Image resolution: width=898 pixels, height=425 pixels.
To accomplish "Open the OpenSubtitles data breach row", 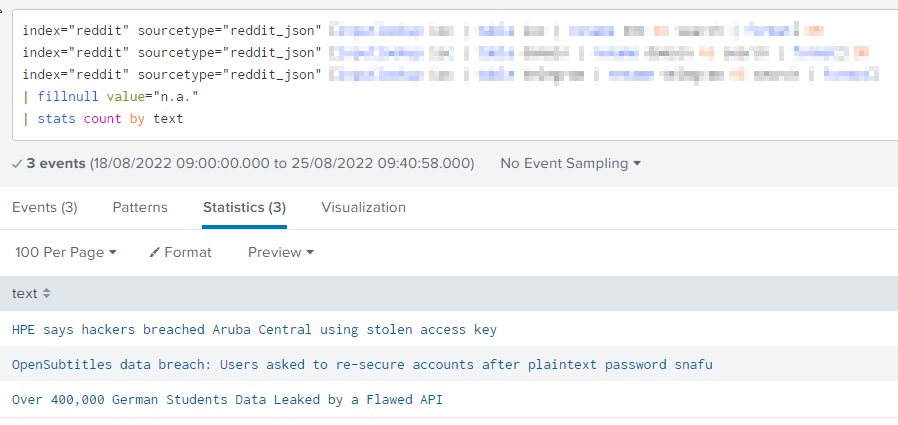I will (362, 364).
